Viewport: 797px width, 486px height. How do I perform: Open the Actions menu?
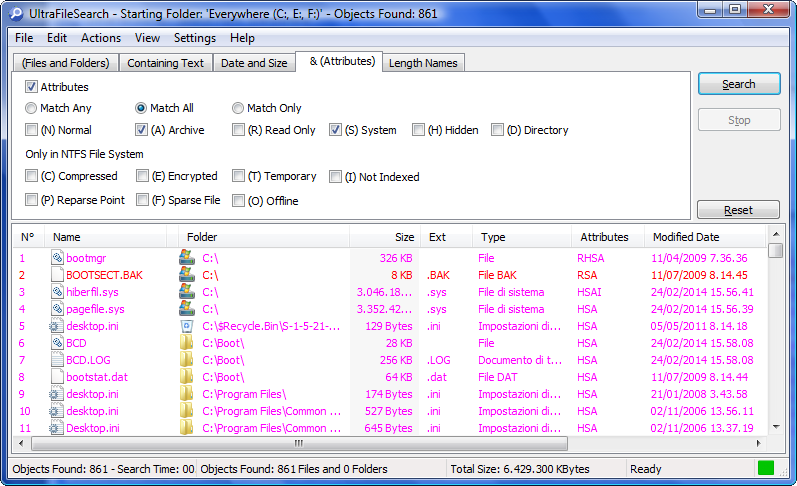tap(101, 38)
